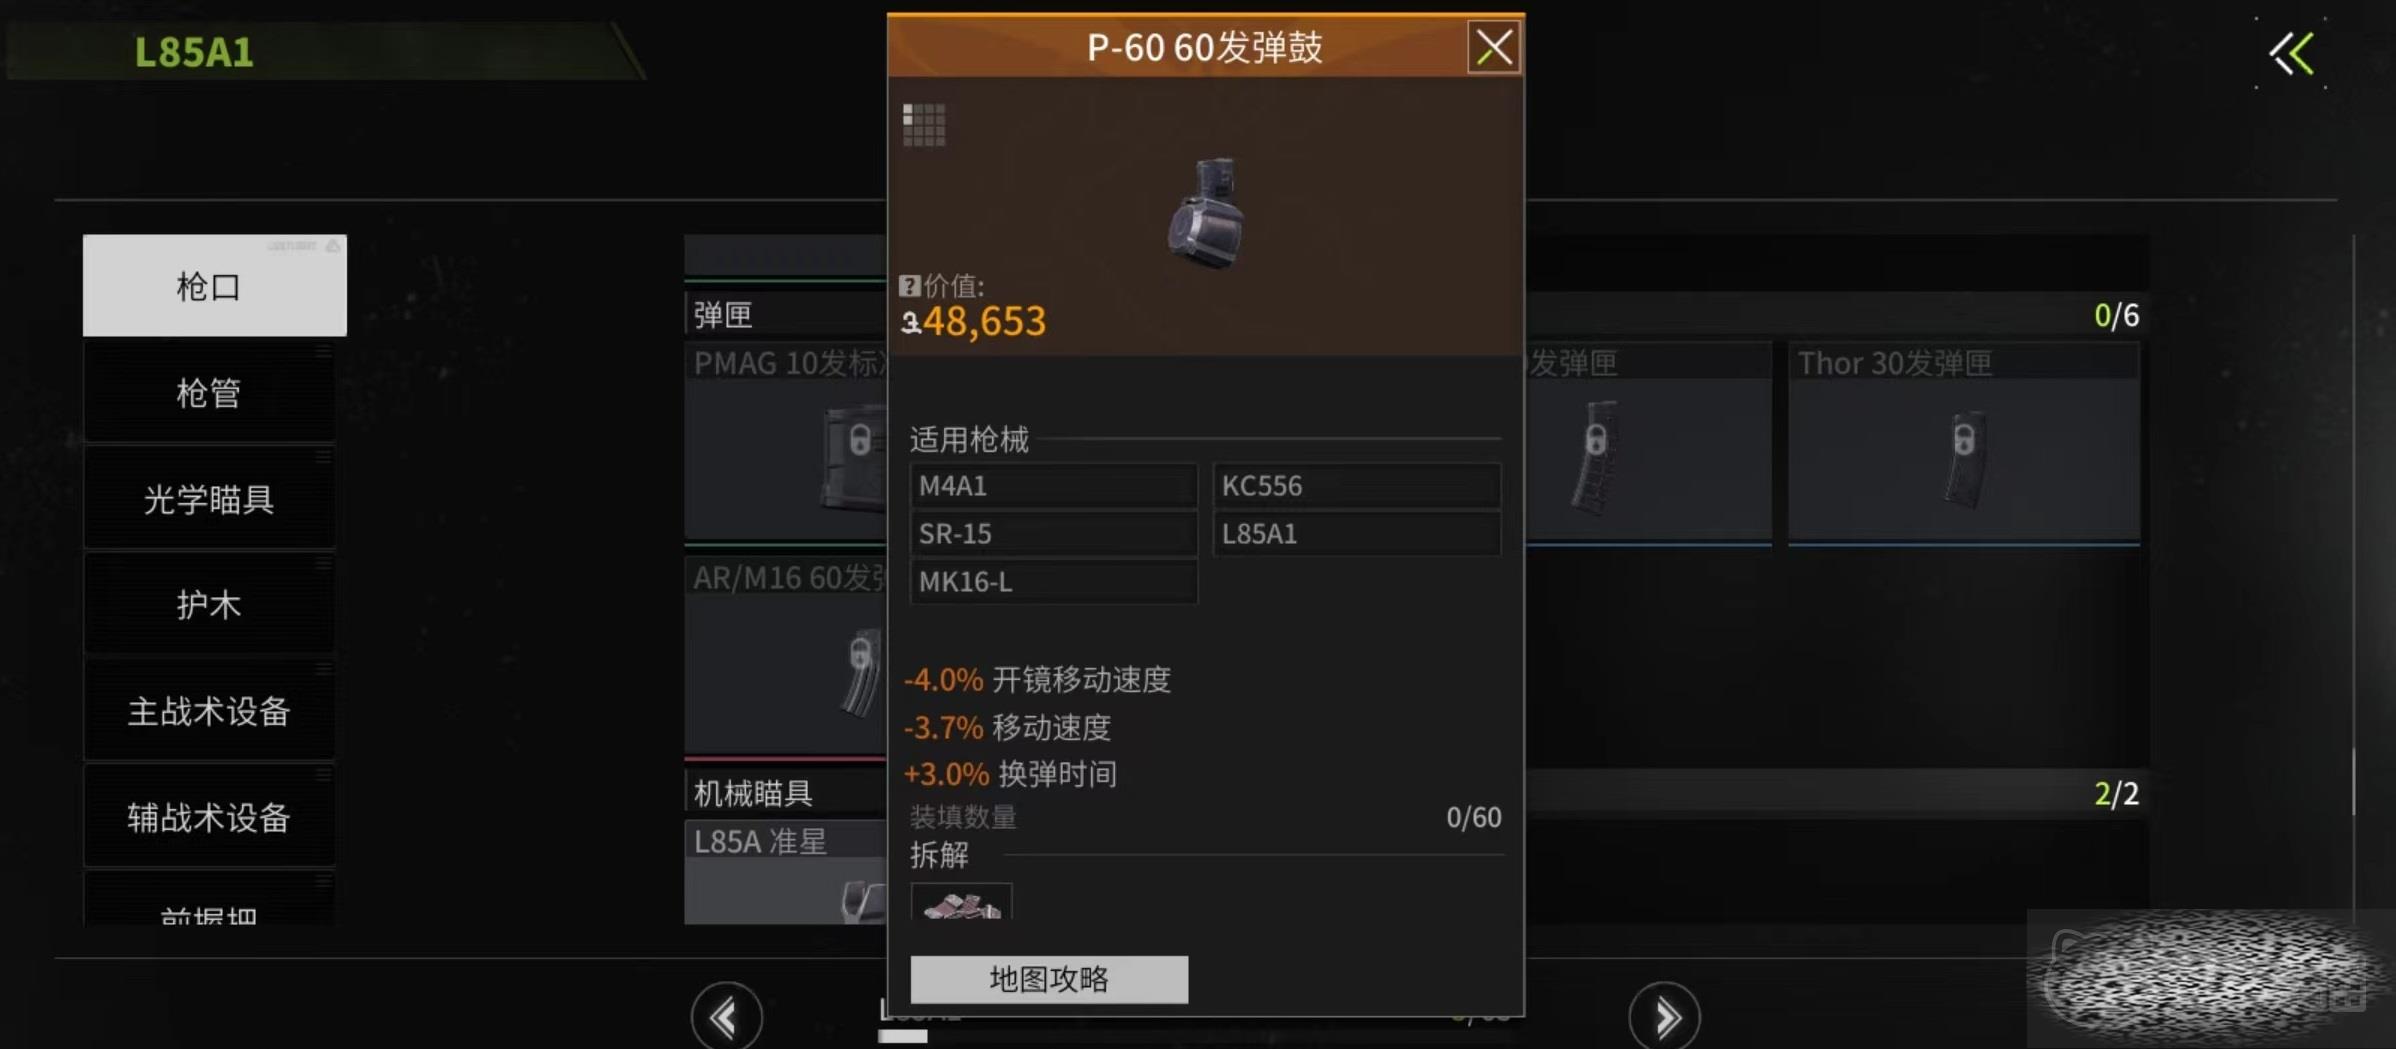Image resolution: width=2396 pixels, height=1049 pixels.
Task: Open the 枪口 muzzle category tab
Action: (214, 286)
